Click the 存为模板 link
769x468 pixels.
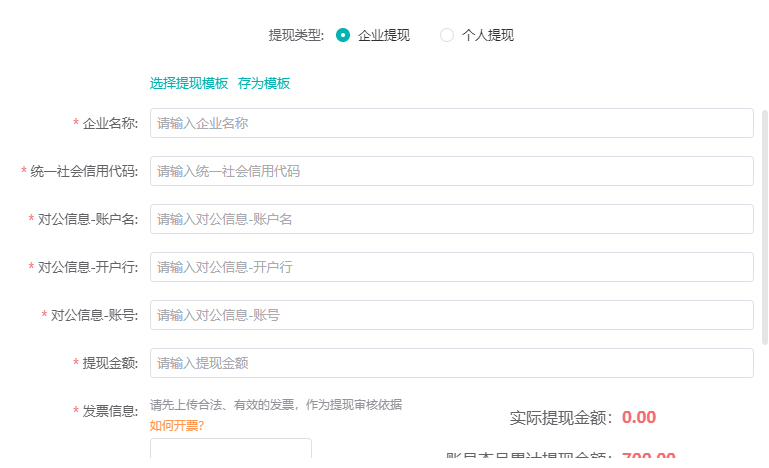(264, 83)
